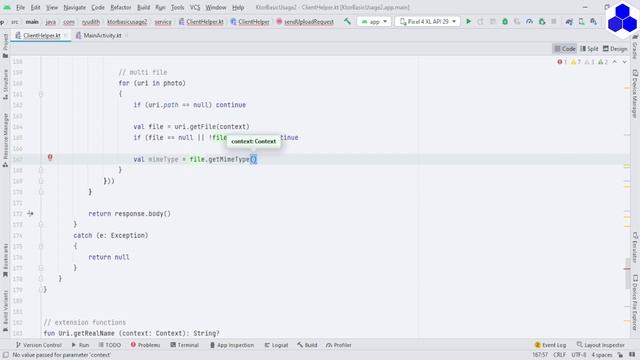Run the app with green play button
640x360 pixels.
point(469,21)
